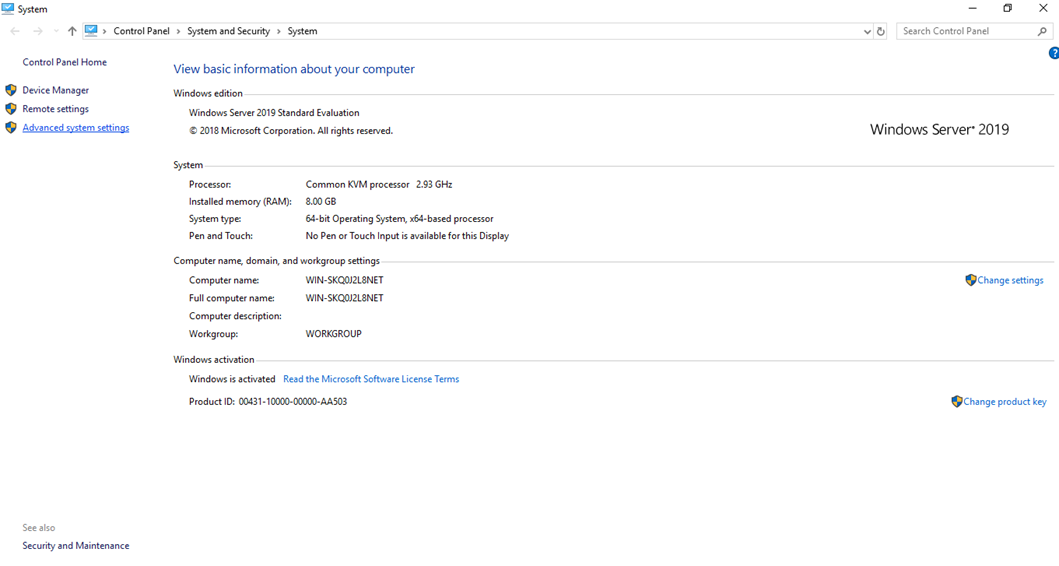Click the magnifier search icon

[1042, 31]
